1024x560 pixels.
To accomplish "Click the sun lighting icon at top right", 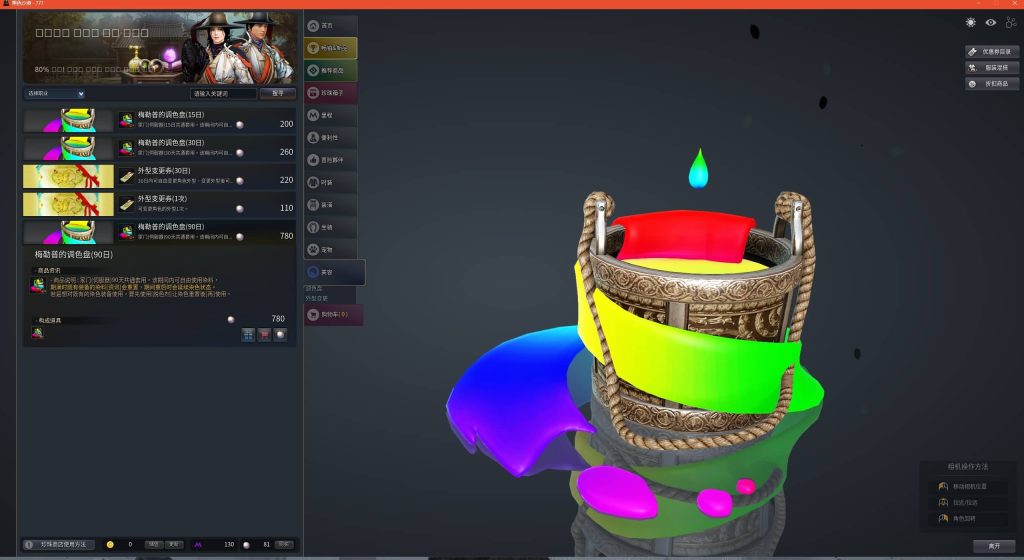I will tap(970, 22).
